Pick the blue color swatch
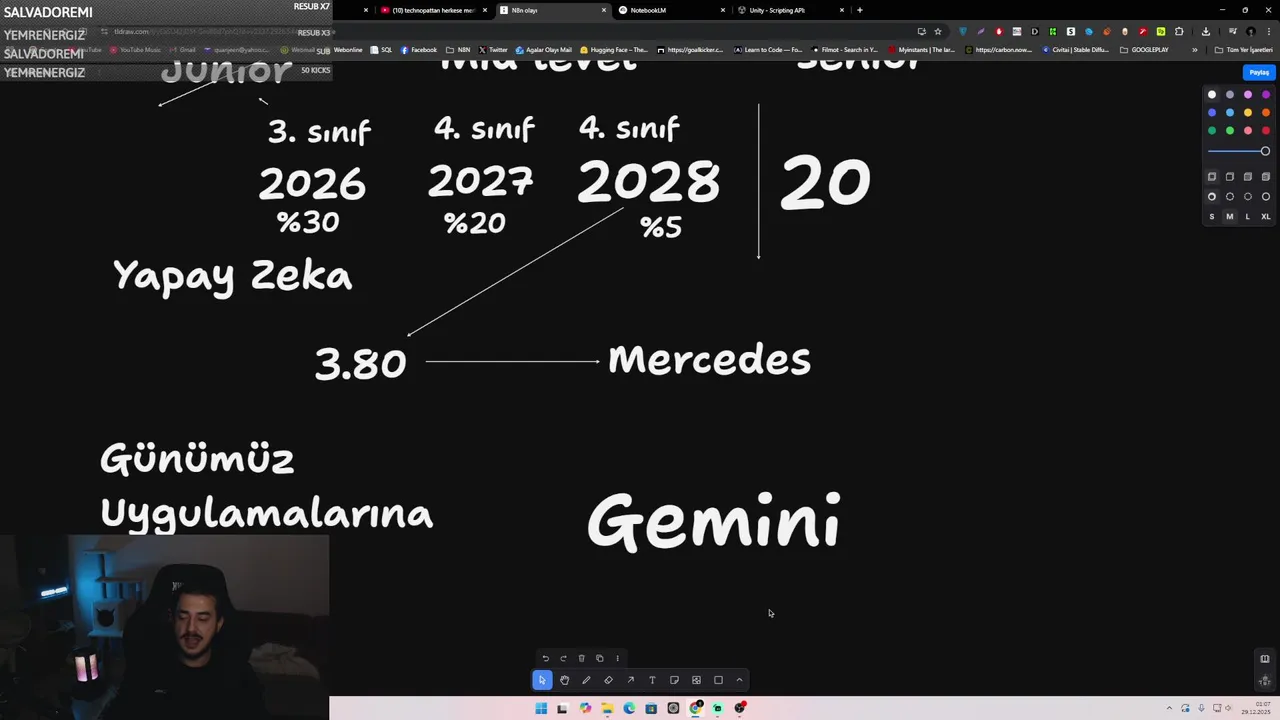 coord(1212,113)
